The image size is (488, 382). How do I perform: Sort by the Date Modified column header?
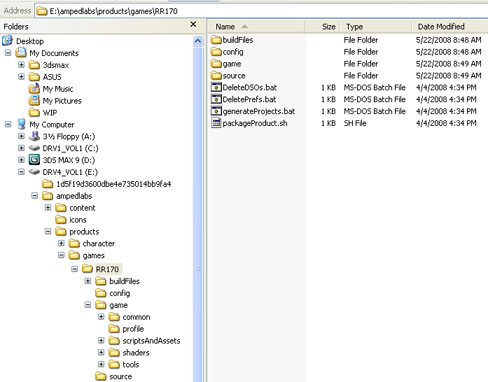[x=450, y=26]
